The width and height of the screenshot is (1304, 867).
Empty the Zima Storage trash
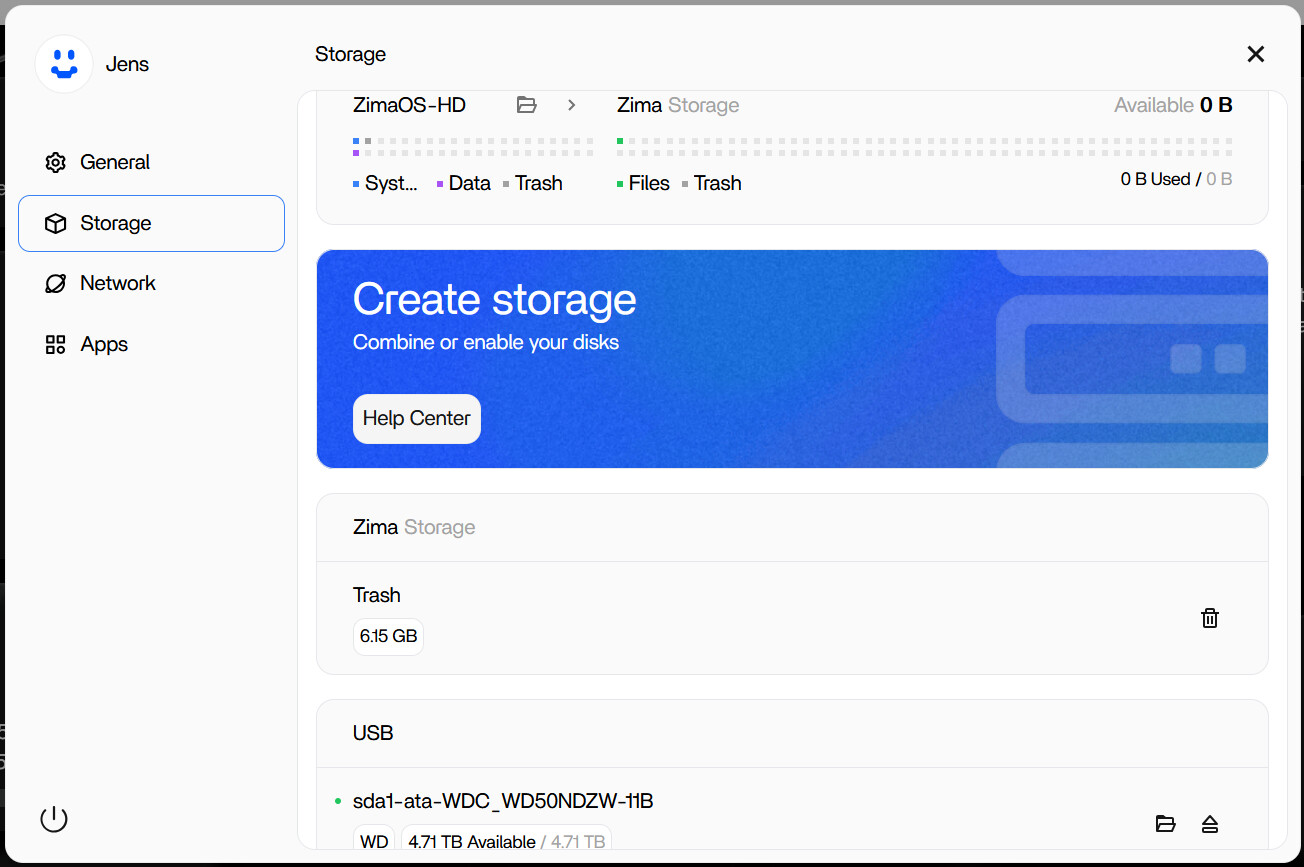(1209, 618)
